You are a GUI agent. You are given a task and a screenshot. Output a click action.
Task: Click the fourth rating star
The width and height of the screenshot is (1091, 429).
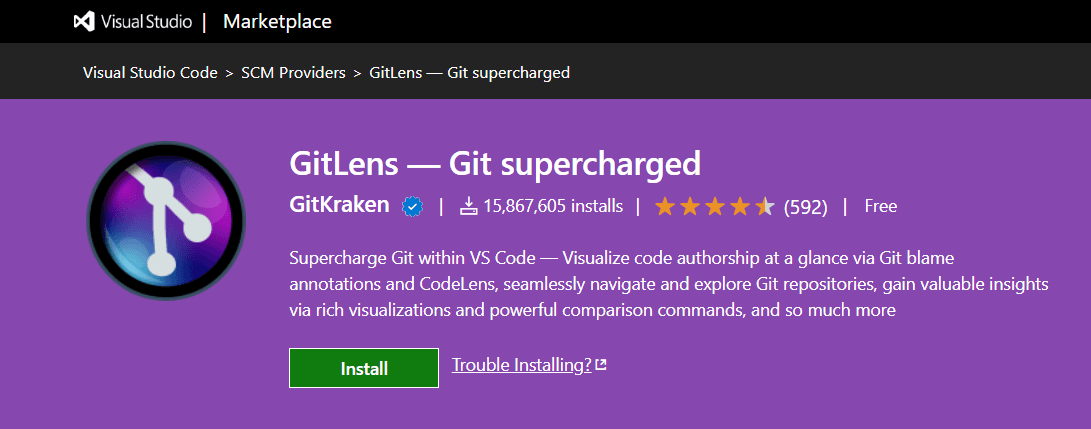click(x=740, y=207)
